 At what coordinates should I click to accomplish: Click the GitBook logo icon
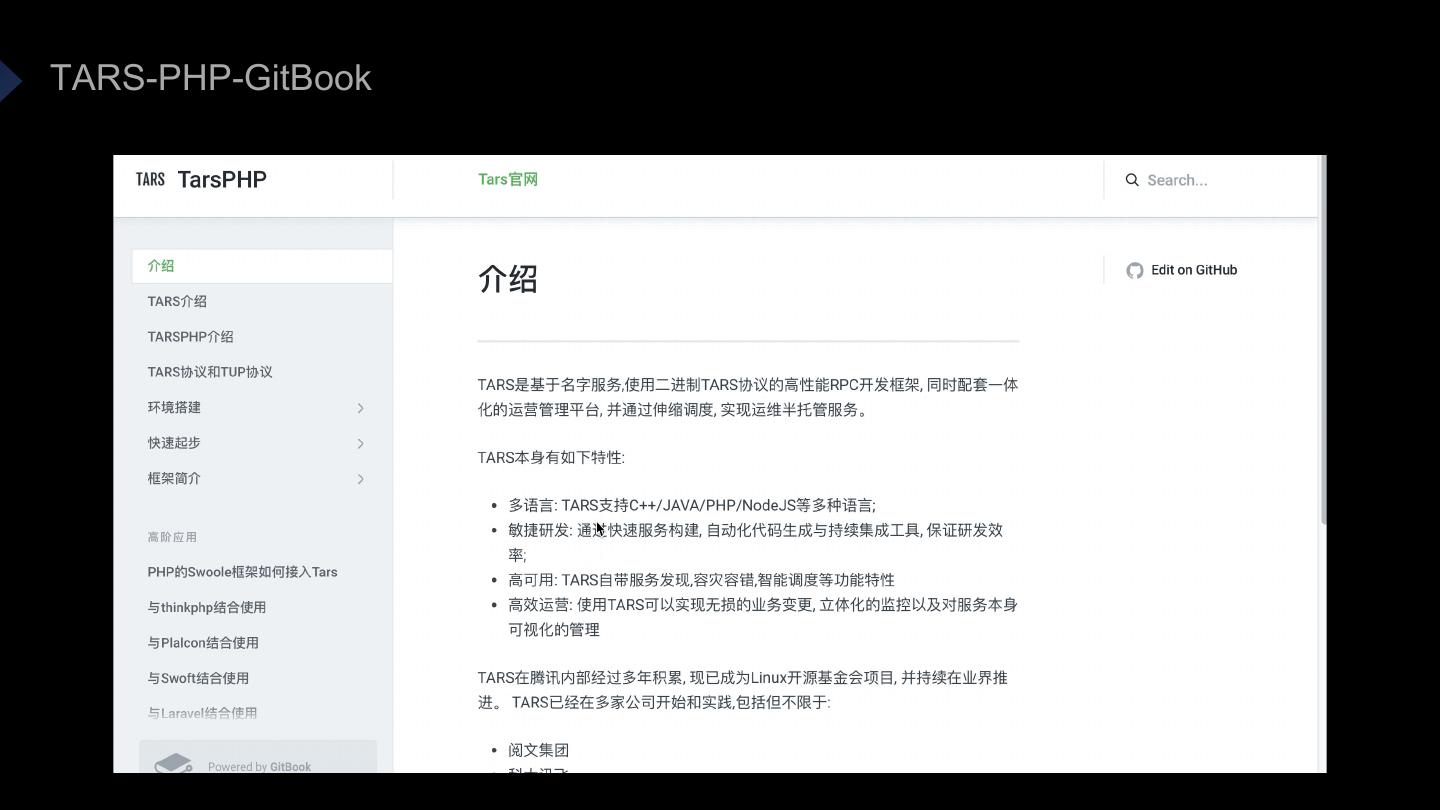tap(173, 764)
